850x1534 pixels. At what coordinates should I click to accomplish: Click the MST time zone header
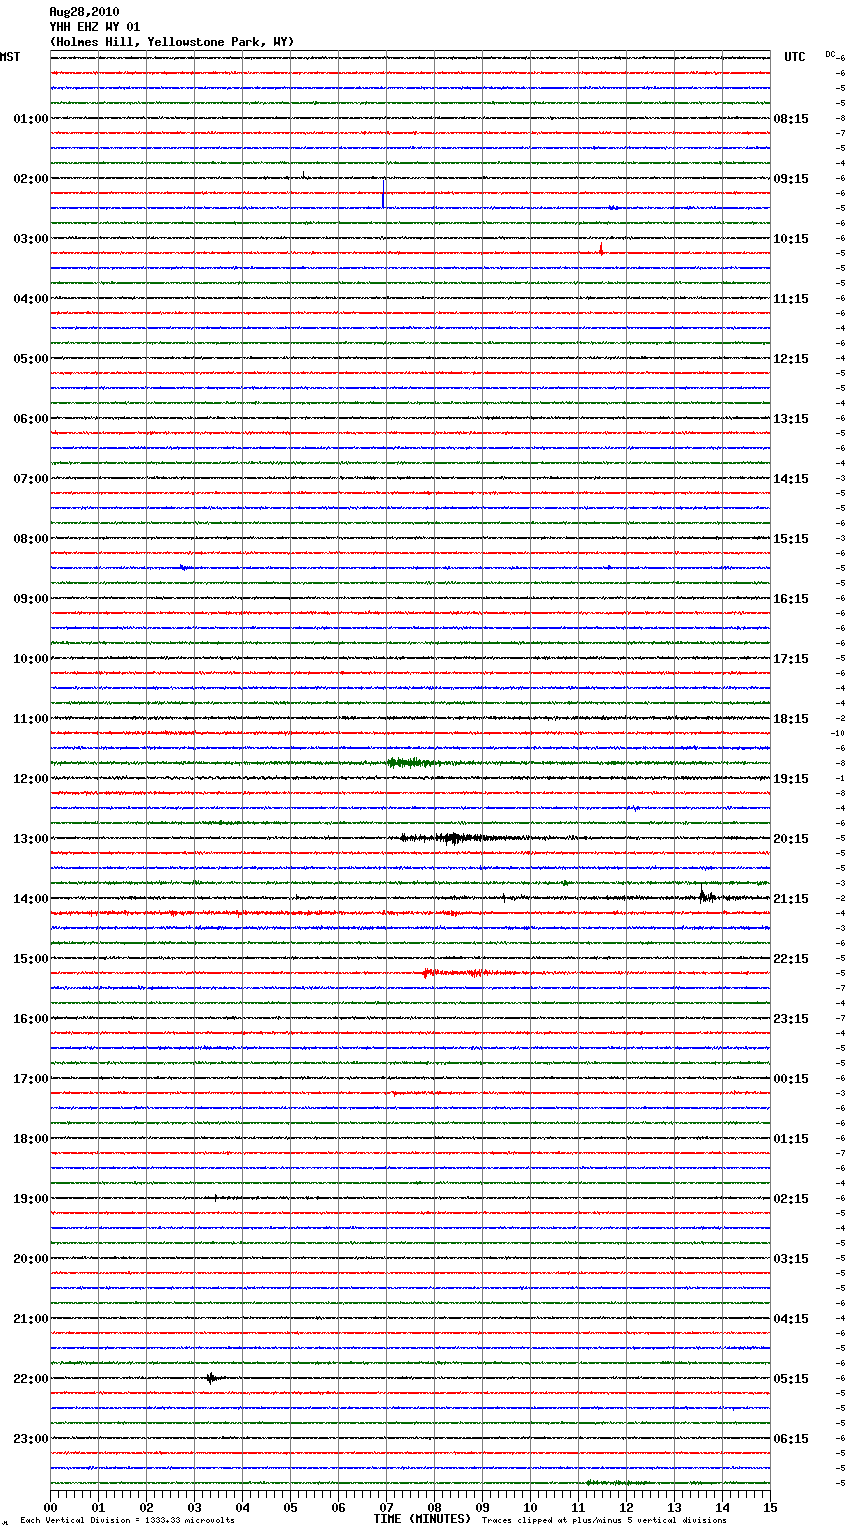point(10,57)
